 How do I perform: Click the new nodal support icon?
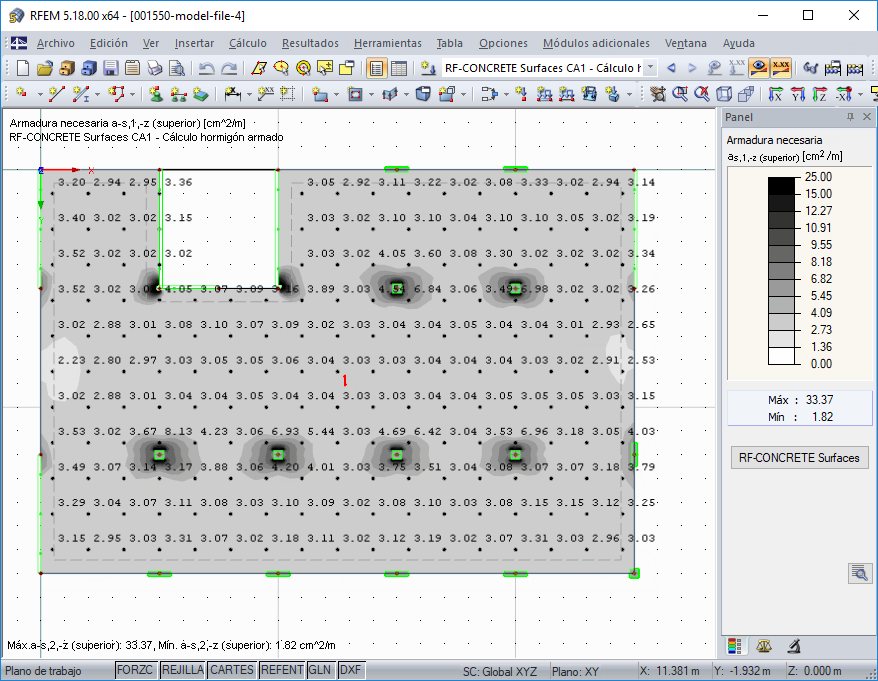click(156, 94)
